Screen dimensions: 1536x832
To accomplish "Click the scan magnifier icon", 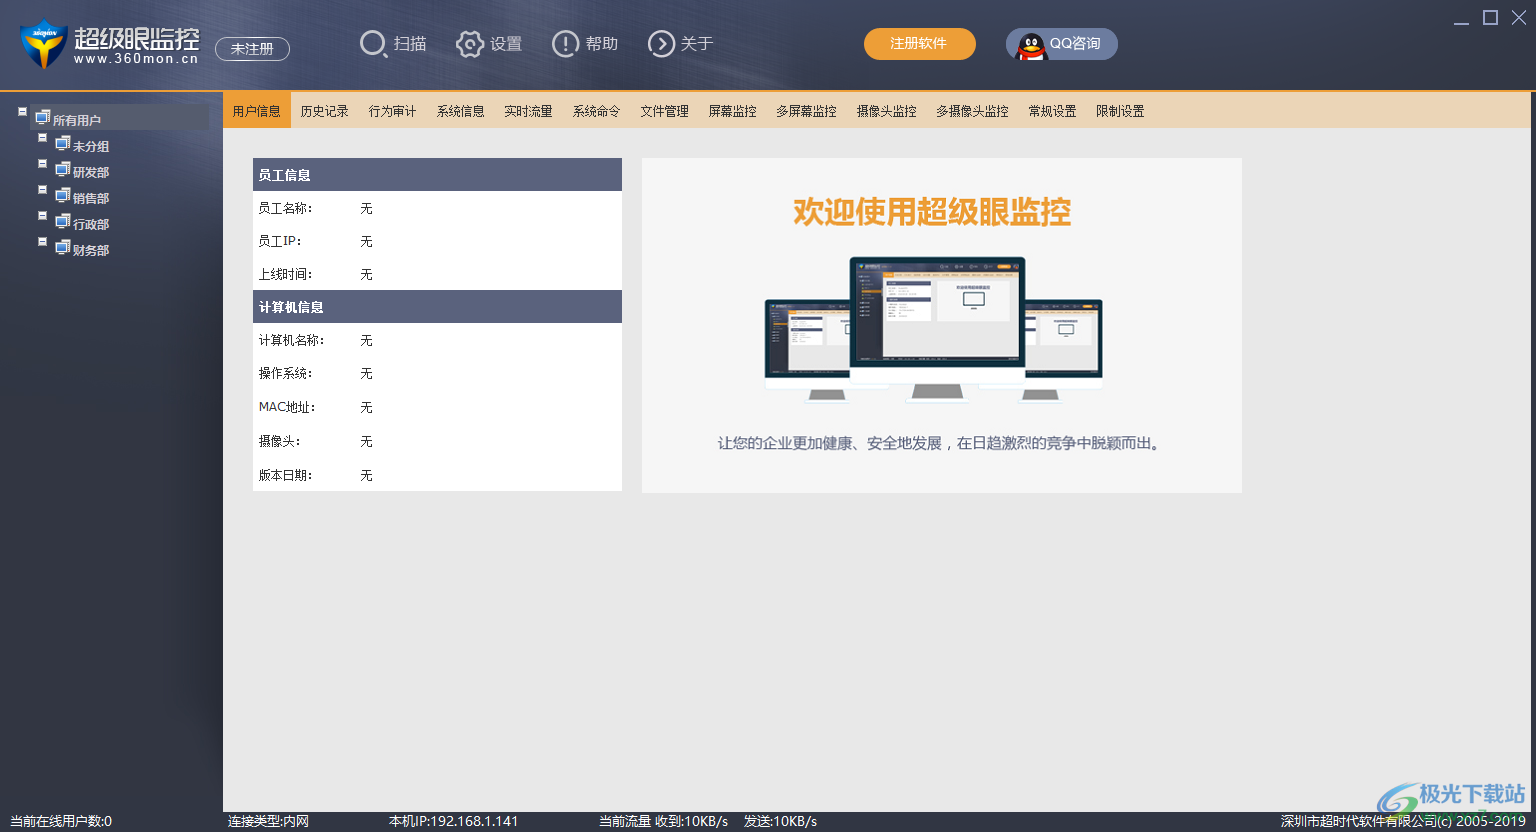I will click(x=373, y=44).
